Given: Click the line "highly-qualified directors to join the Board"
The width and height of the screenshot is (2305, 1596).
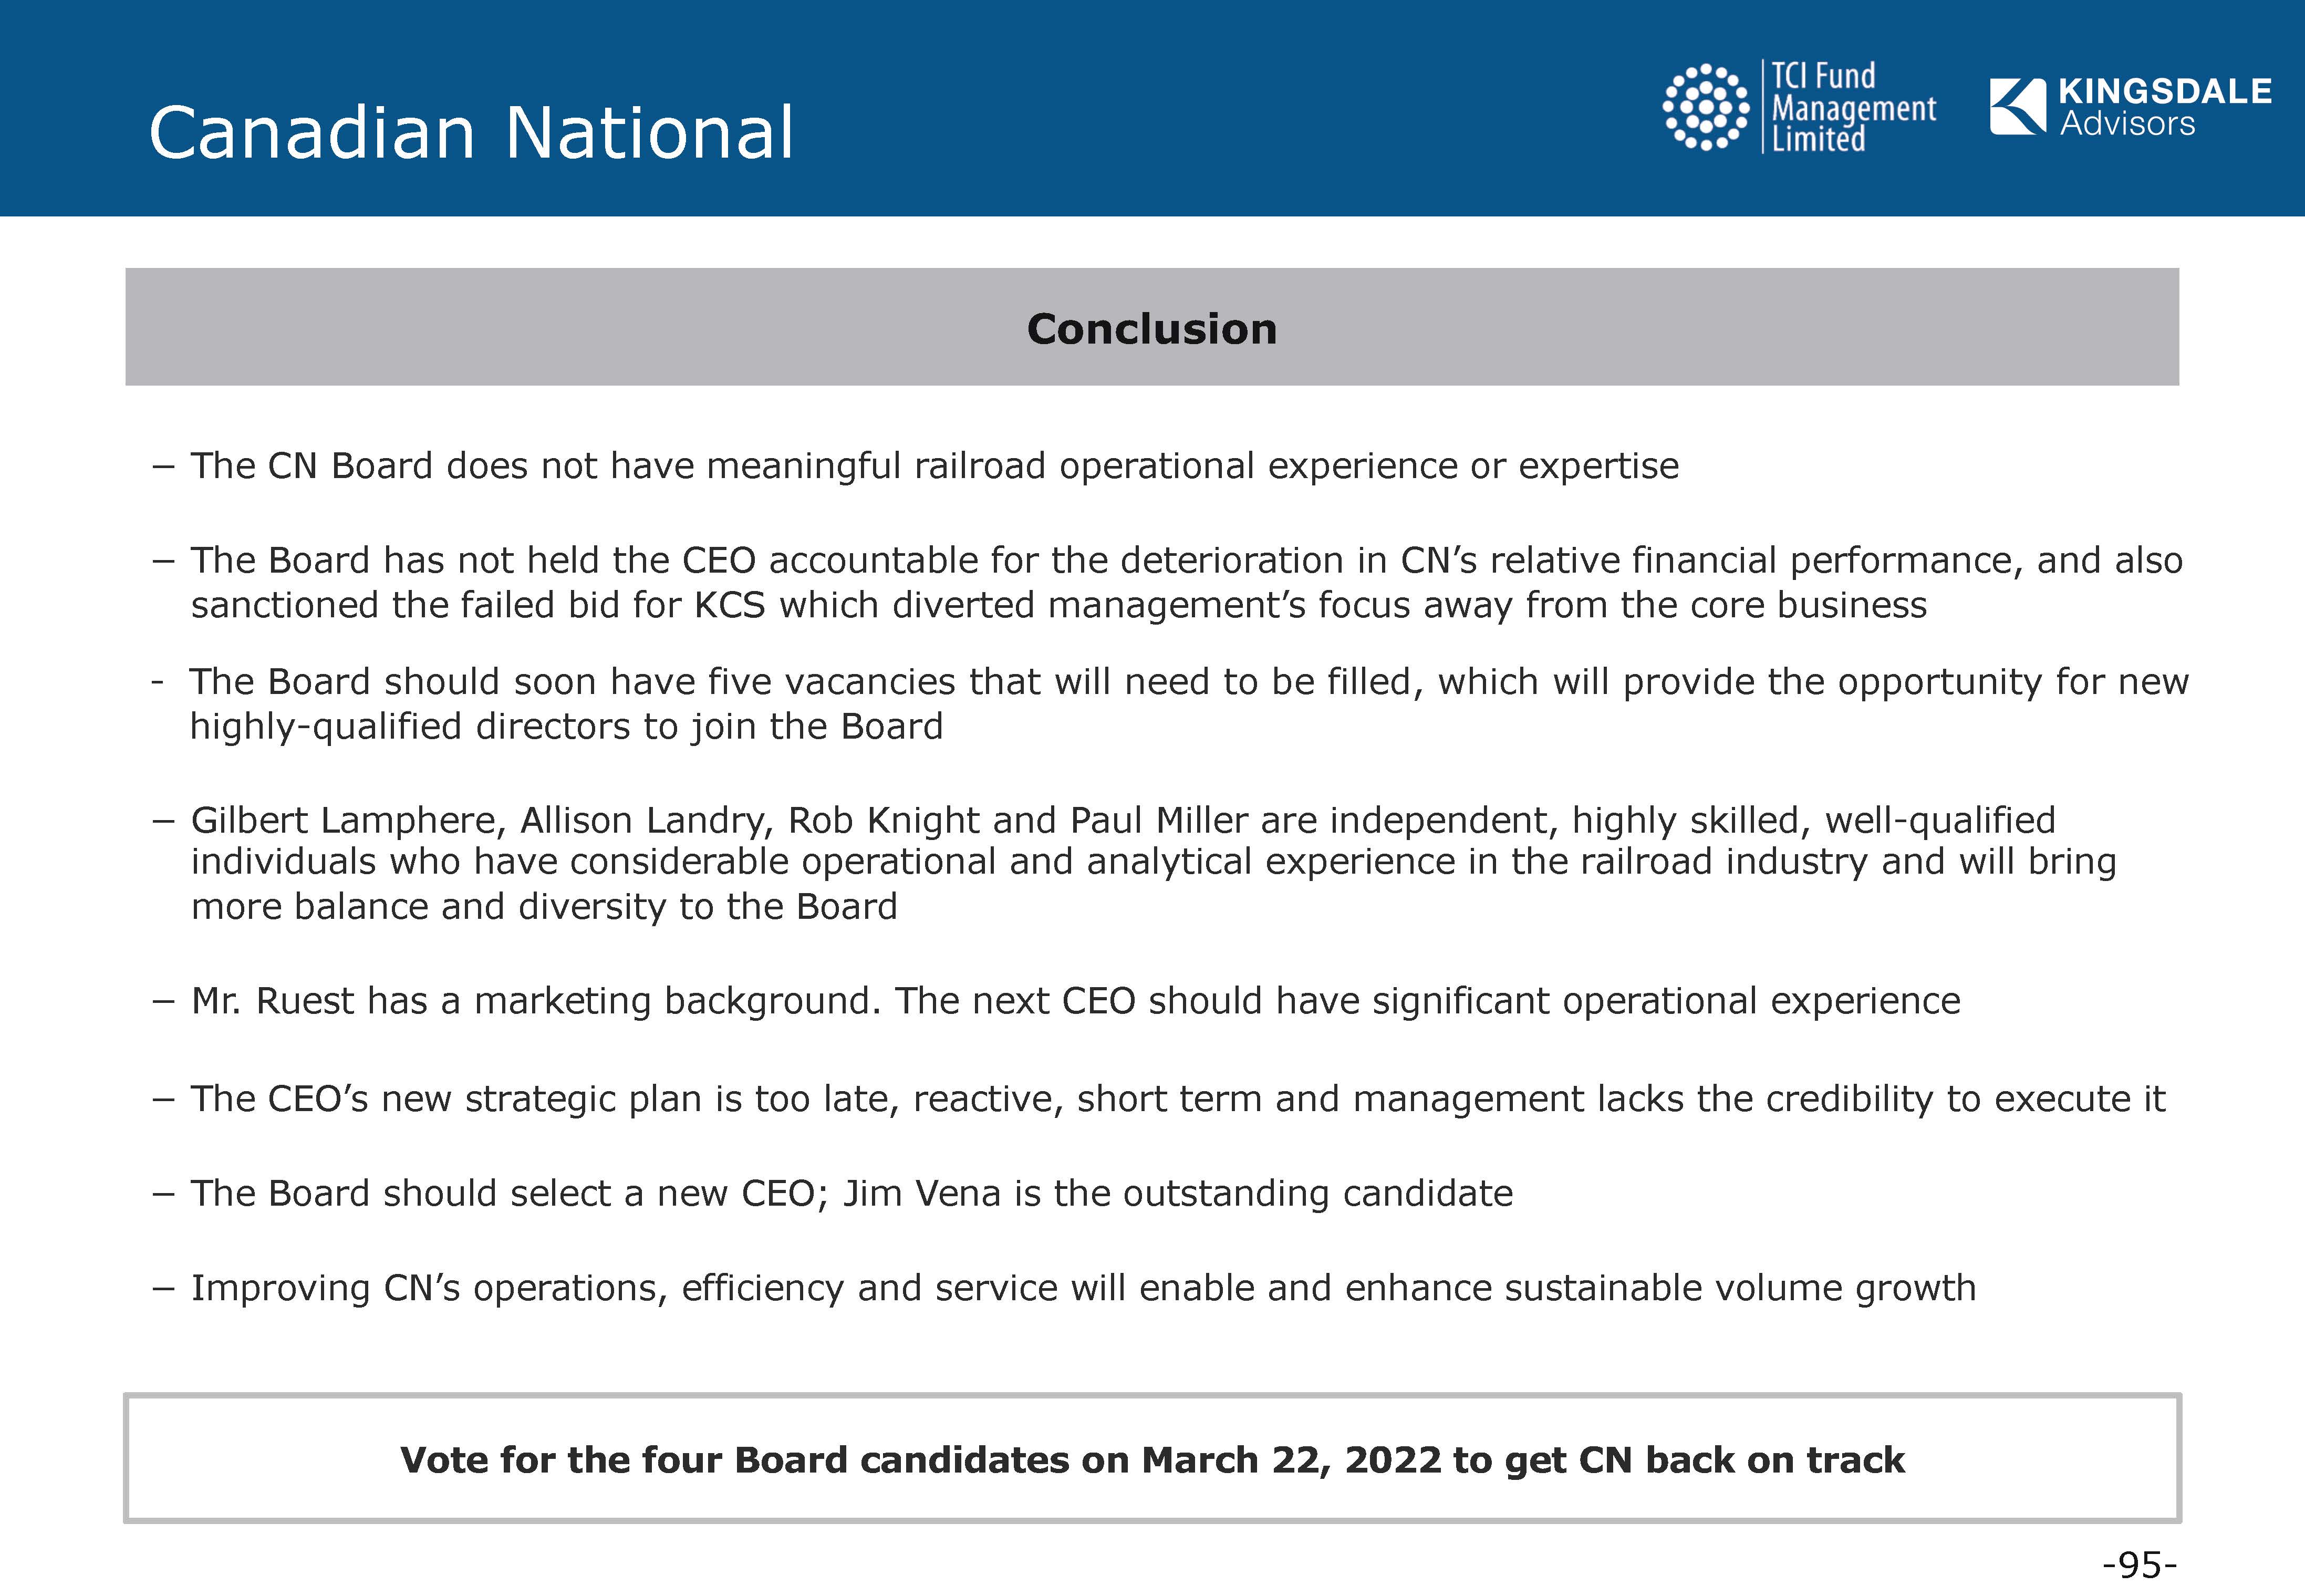Looking at the screenshot, I should (x=566, y=727).
